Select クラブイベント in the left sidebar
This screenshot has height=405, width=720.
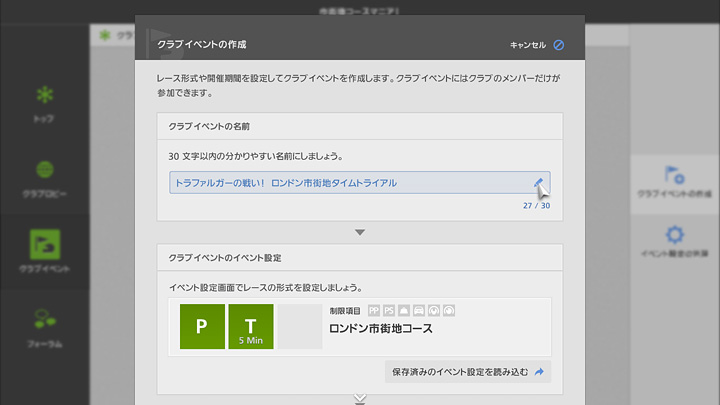point(44,252)
